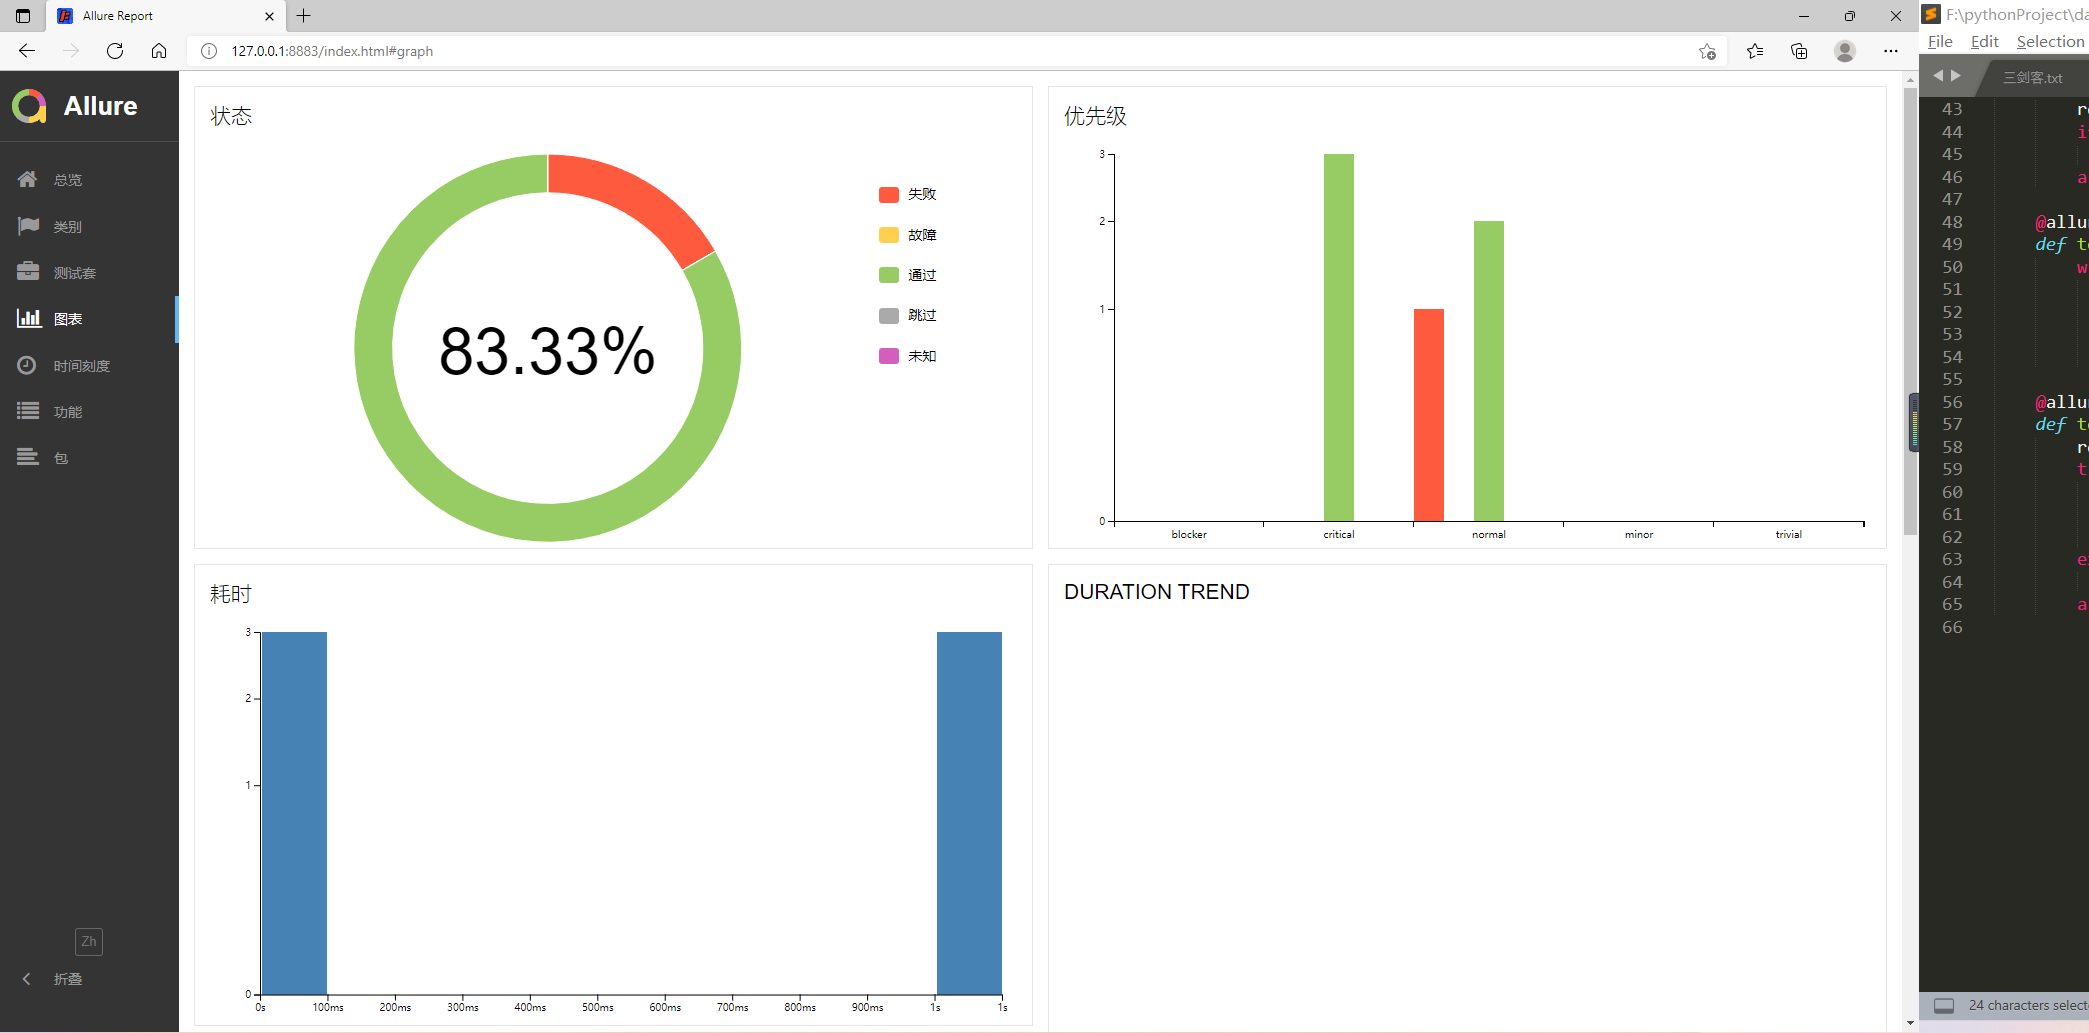Open the 功能 behaviors list icon
This screenshot has width=2089, height=1033.
[x=28, y=411]
